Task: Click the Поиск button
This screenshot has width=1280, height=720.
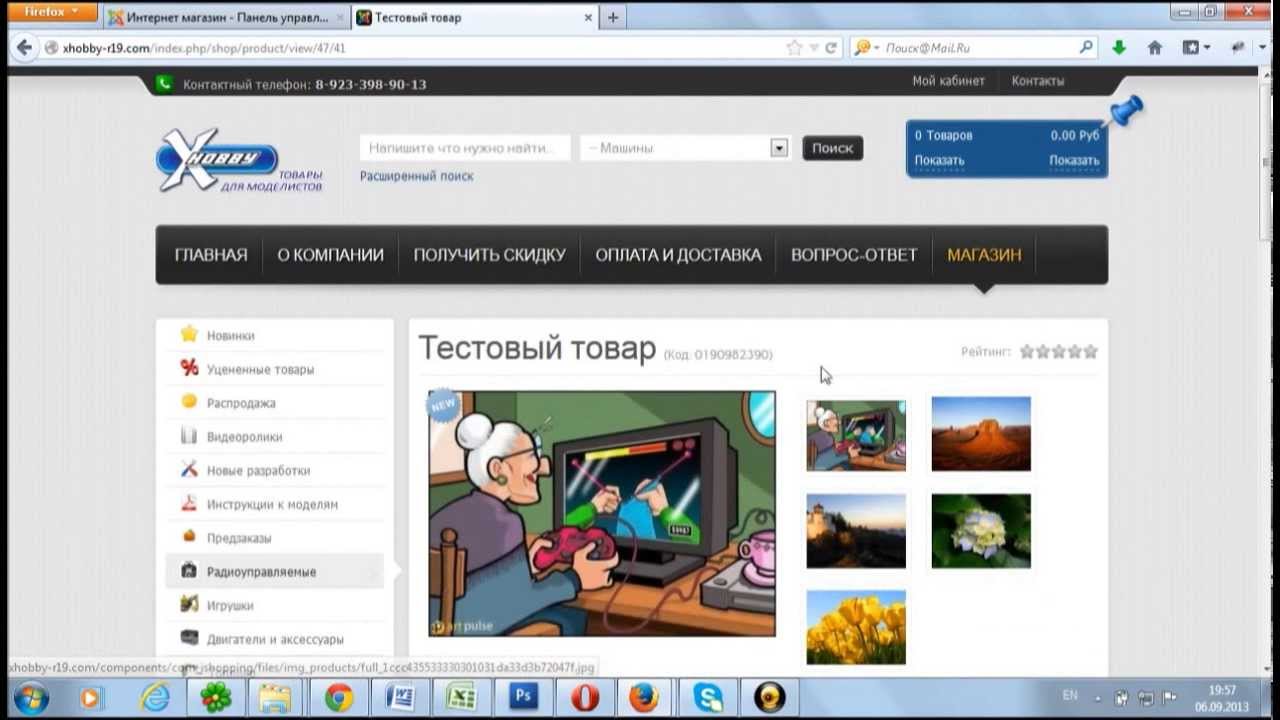Action: pos(832,148)
